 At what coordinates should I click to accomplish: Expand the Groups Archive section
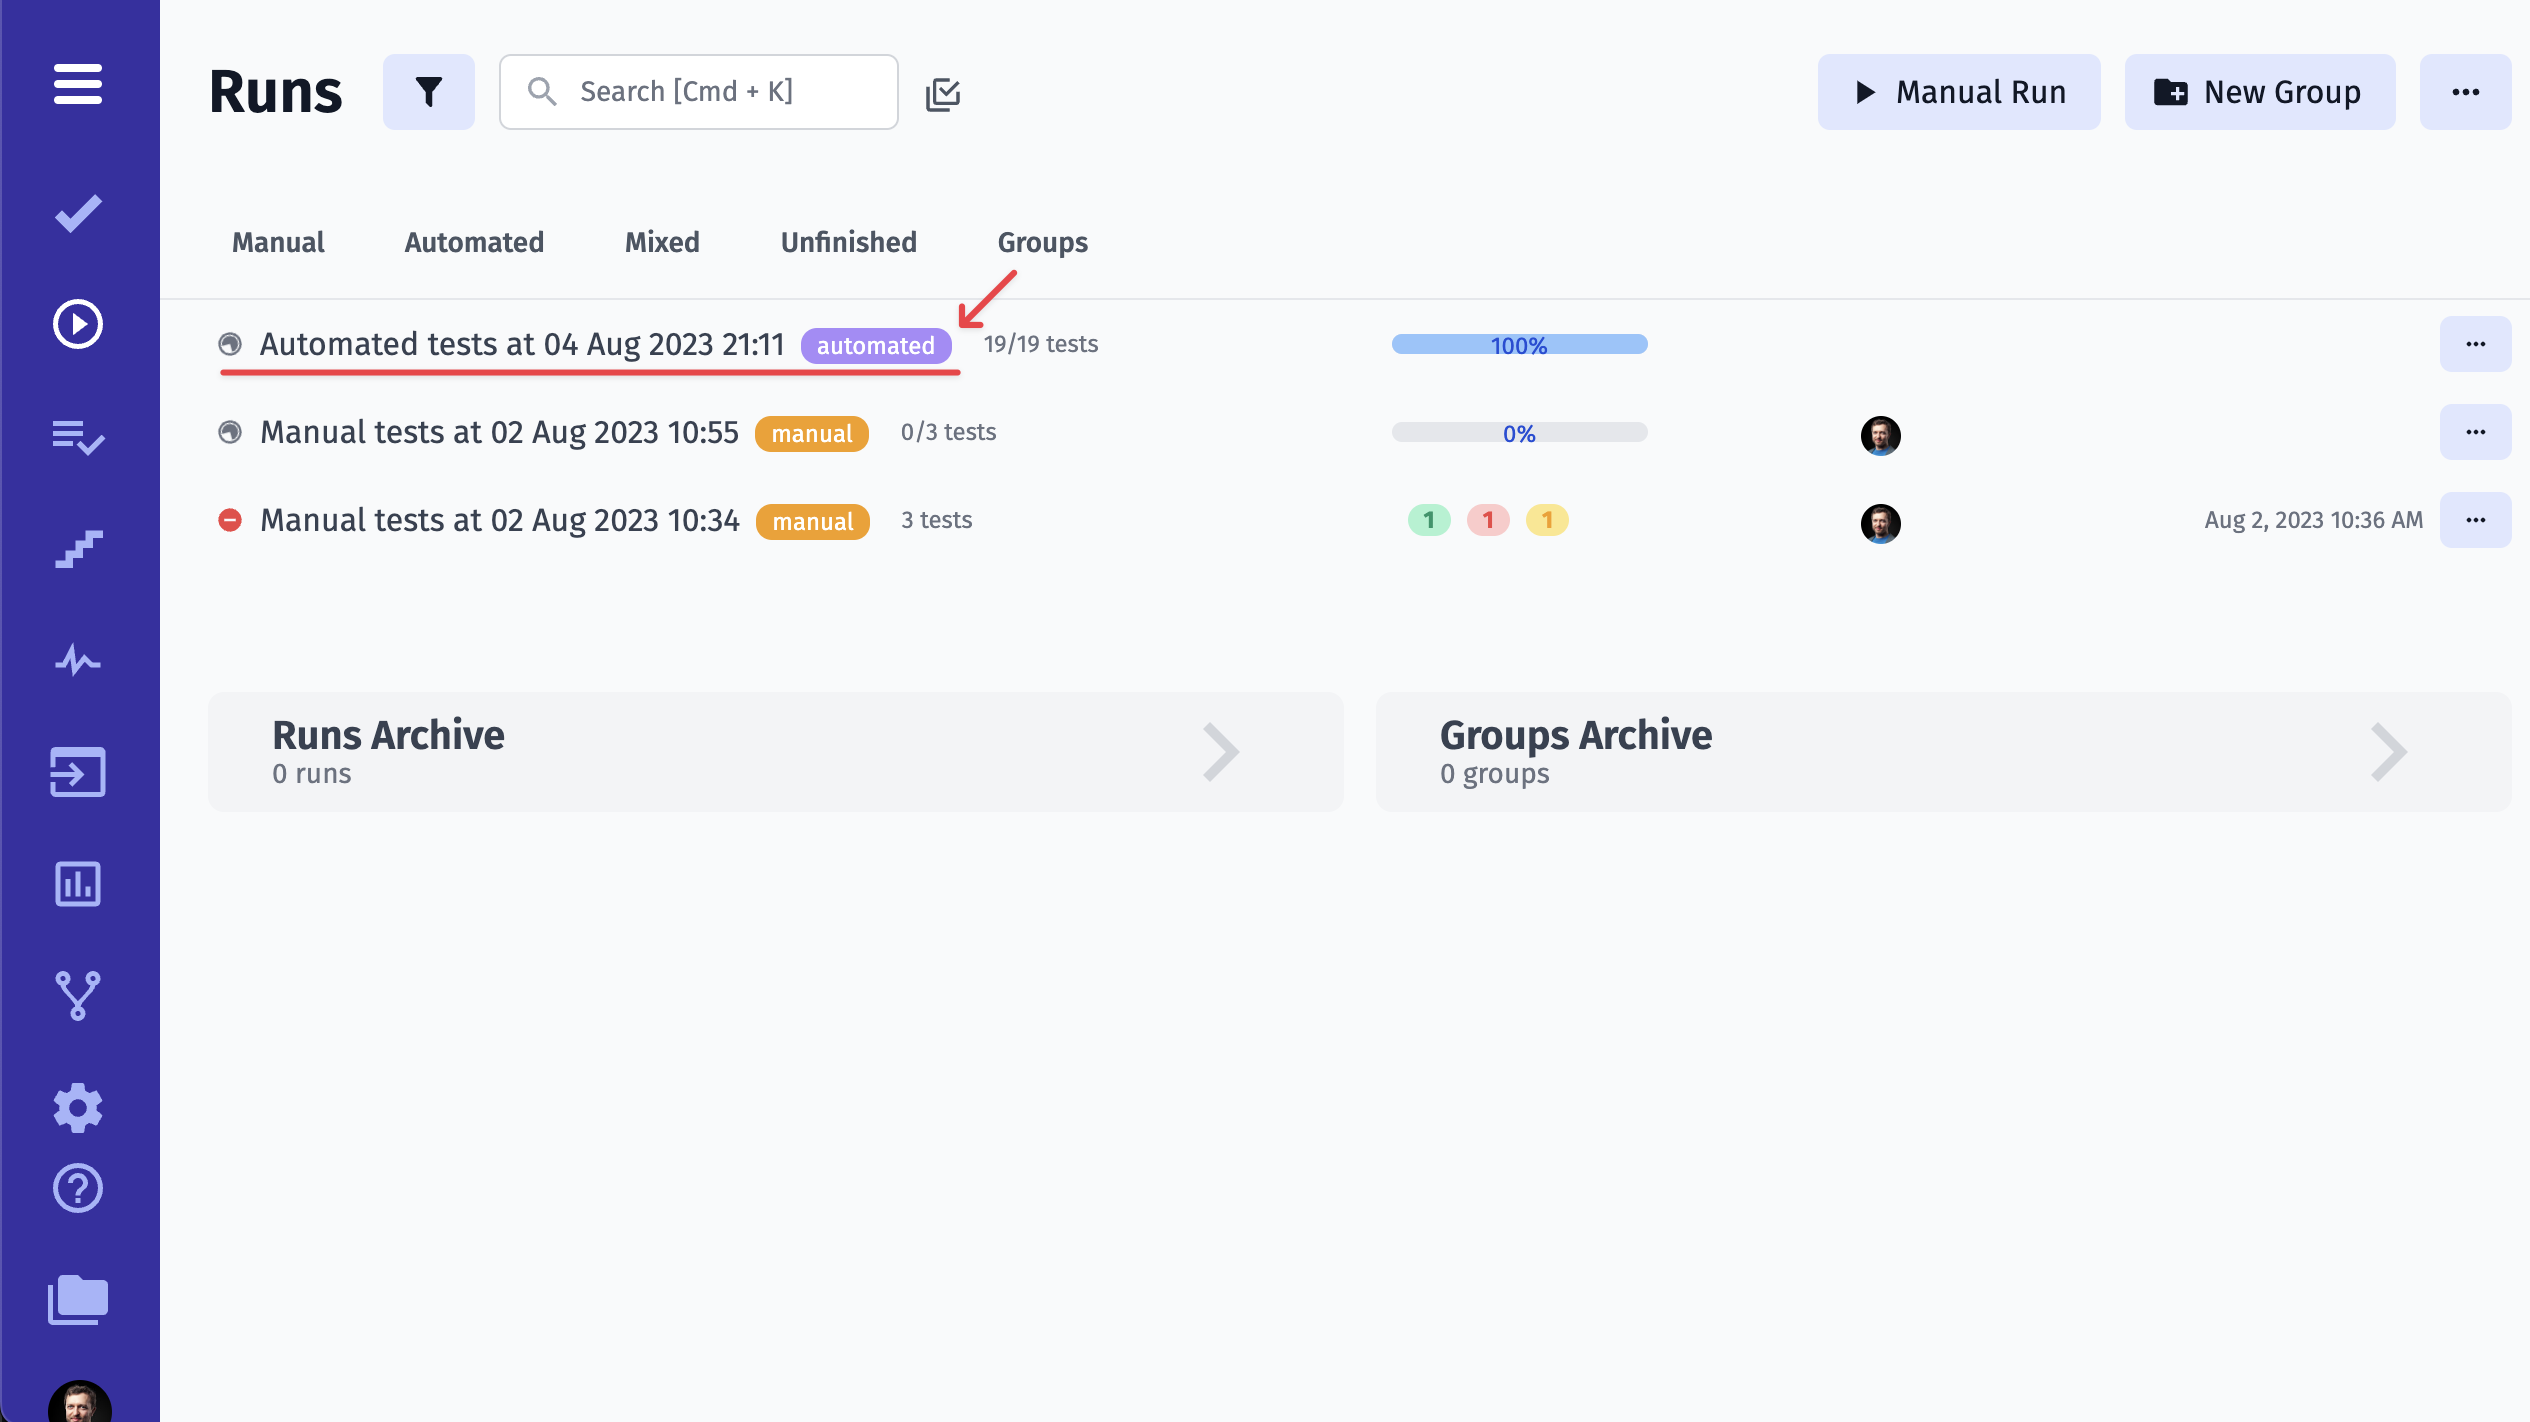(x=1942, y=752)
